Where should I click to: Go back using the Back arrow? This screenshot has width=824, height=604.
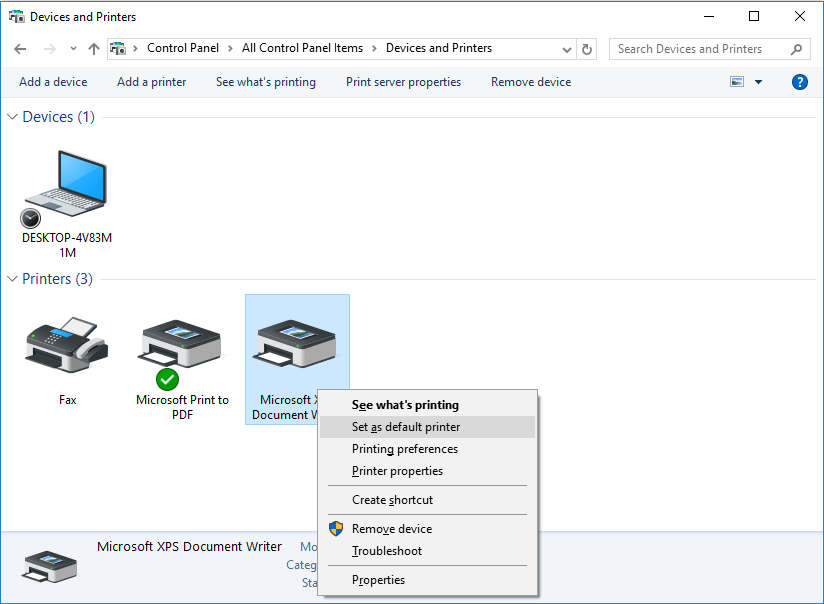[20, 49]
